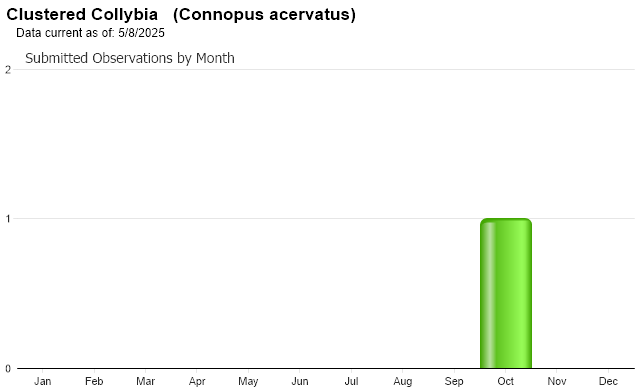Select the Jan label on the x-axis
Screen dimensions: 640x390
coord(42,381)
